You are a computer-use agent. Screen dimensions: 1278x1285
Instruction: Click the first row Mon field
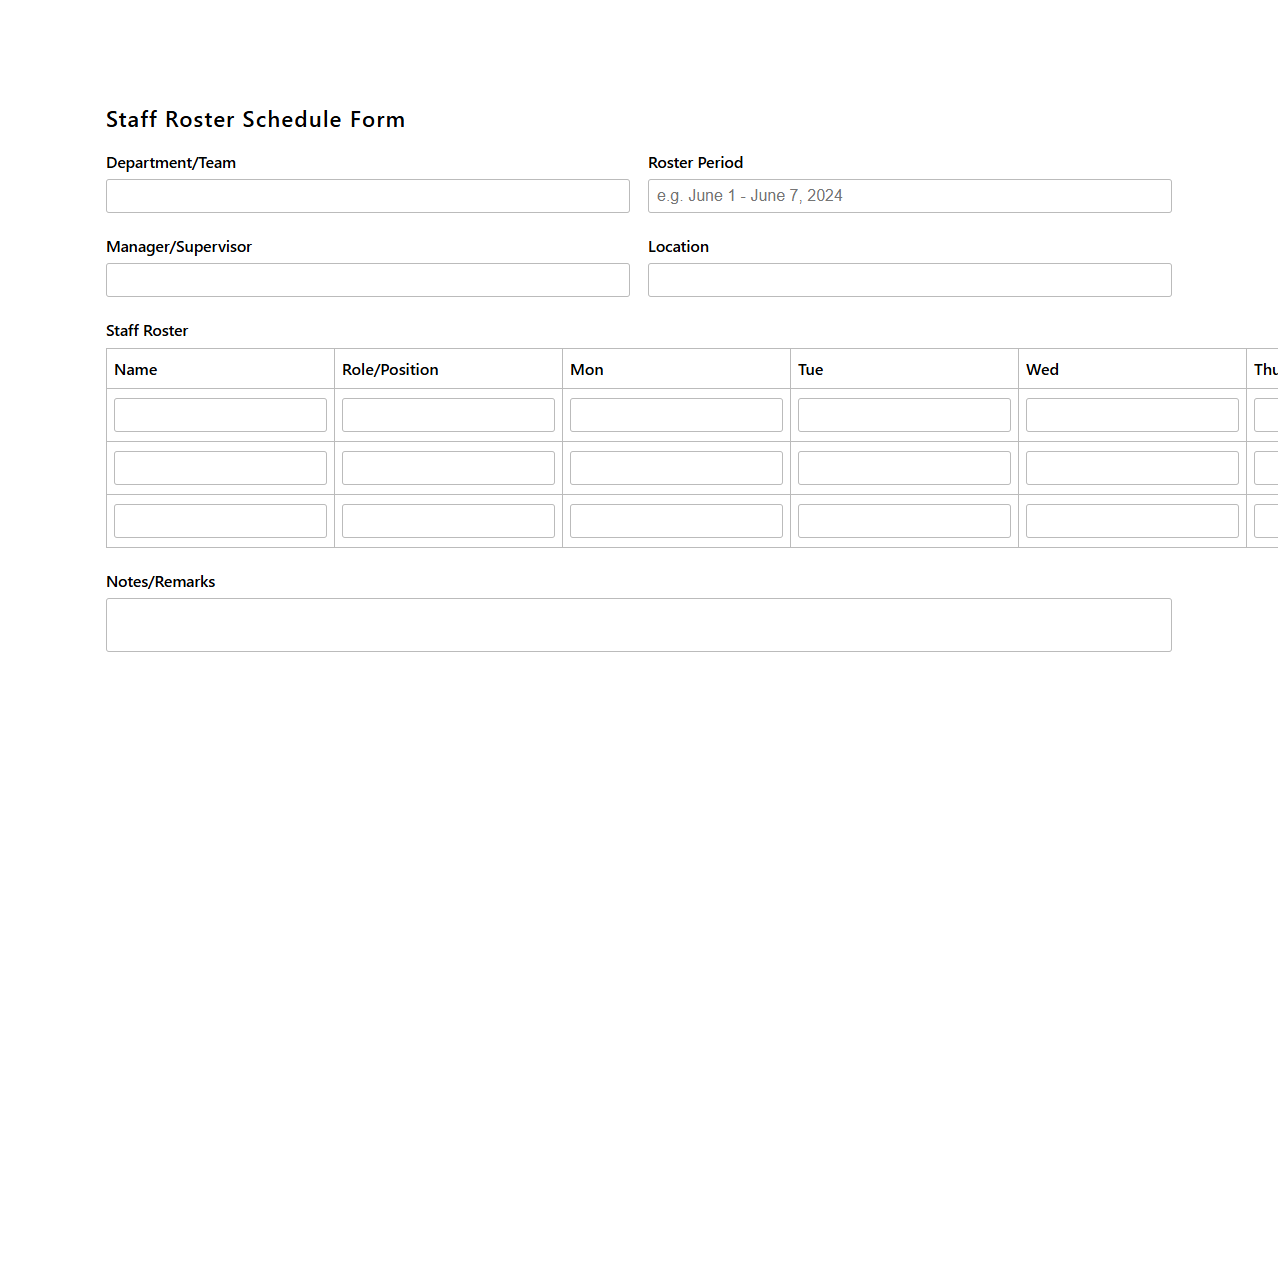tap(675, 414)
